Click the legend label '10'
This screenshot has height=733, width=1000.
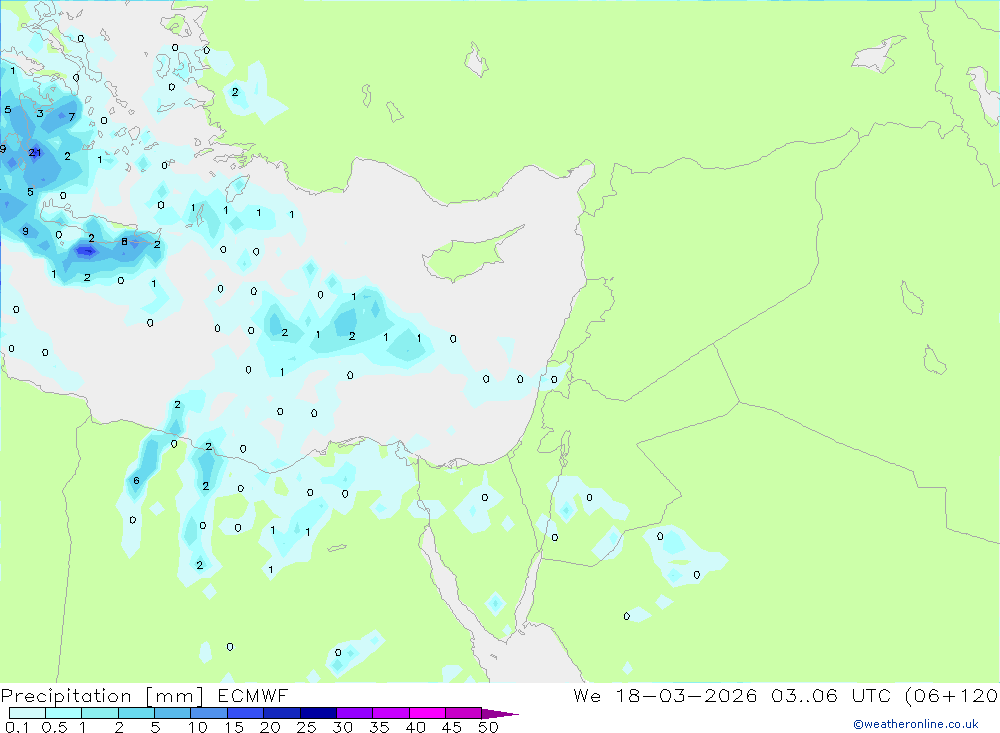[x=198, y=727]
